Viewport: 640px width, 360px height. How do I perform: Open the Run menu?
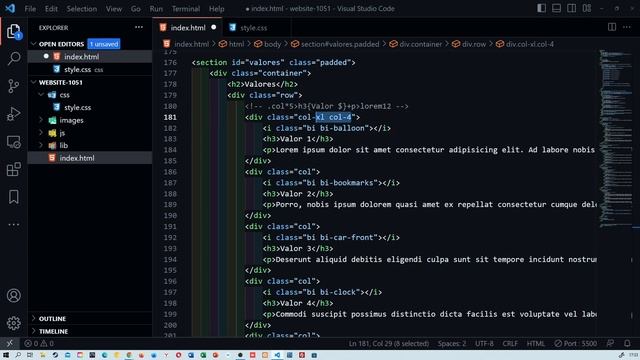(156, 9)
